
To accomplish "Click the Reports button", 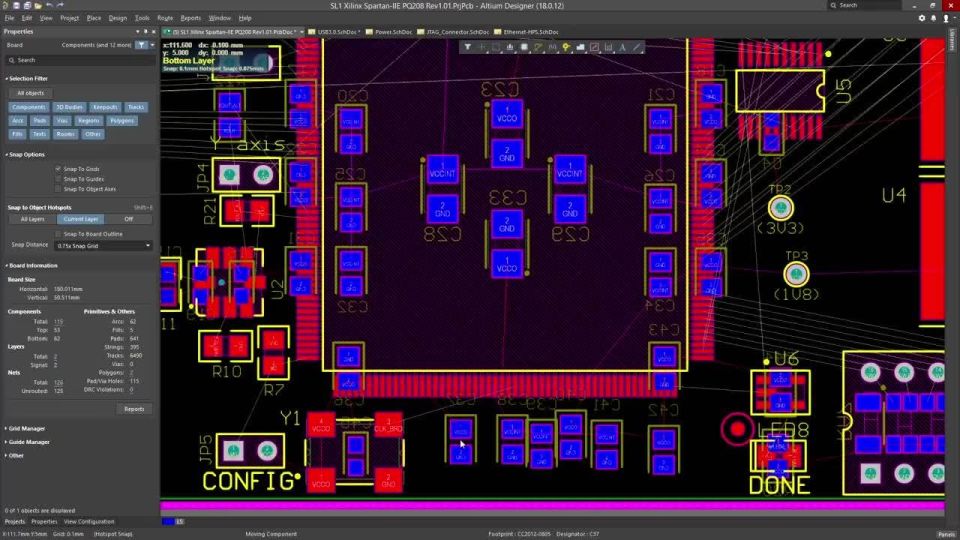I will tap(134, 409).
